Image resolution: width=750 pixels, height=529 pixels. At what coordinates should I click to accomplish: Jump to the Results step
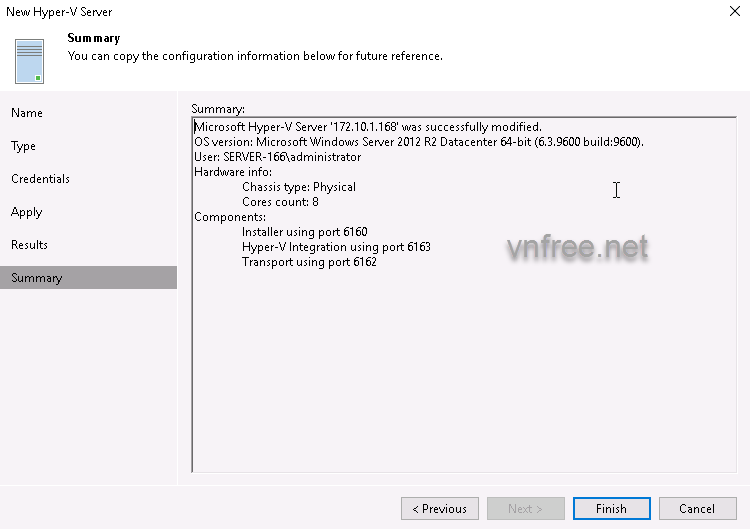pyautogui.click(x=30, y=245)
